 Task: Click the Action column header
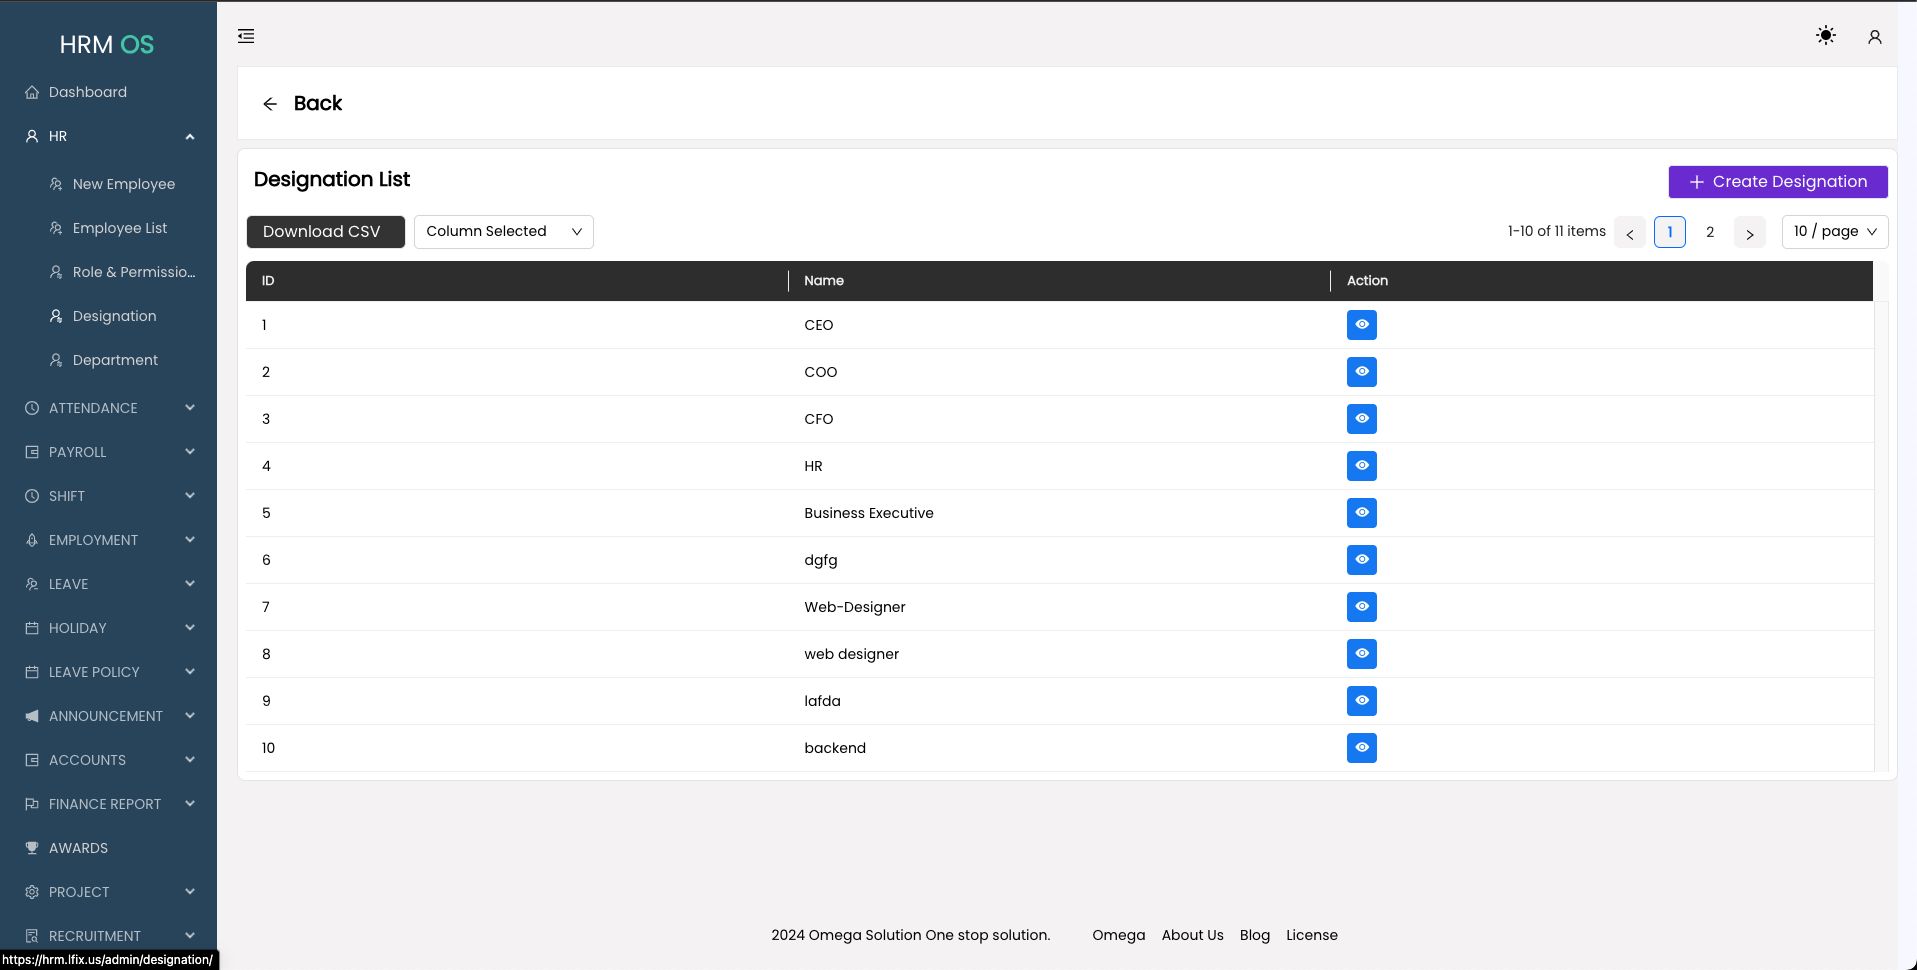1601,281
